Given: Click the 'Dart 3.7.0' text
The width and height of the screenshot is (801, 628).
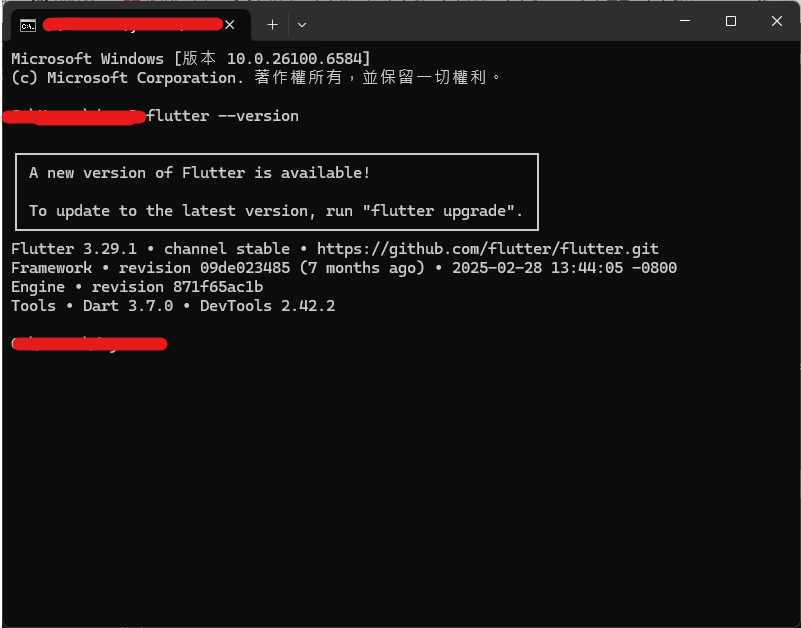Looking at the screenshot, I should (128, 306).
